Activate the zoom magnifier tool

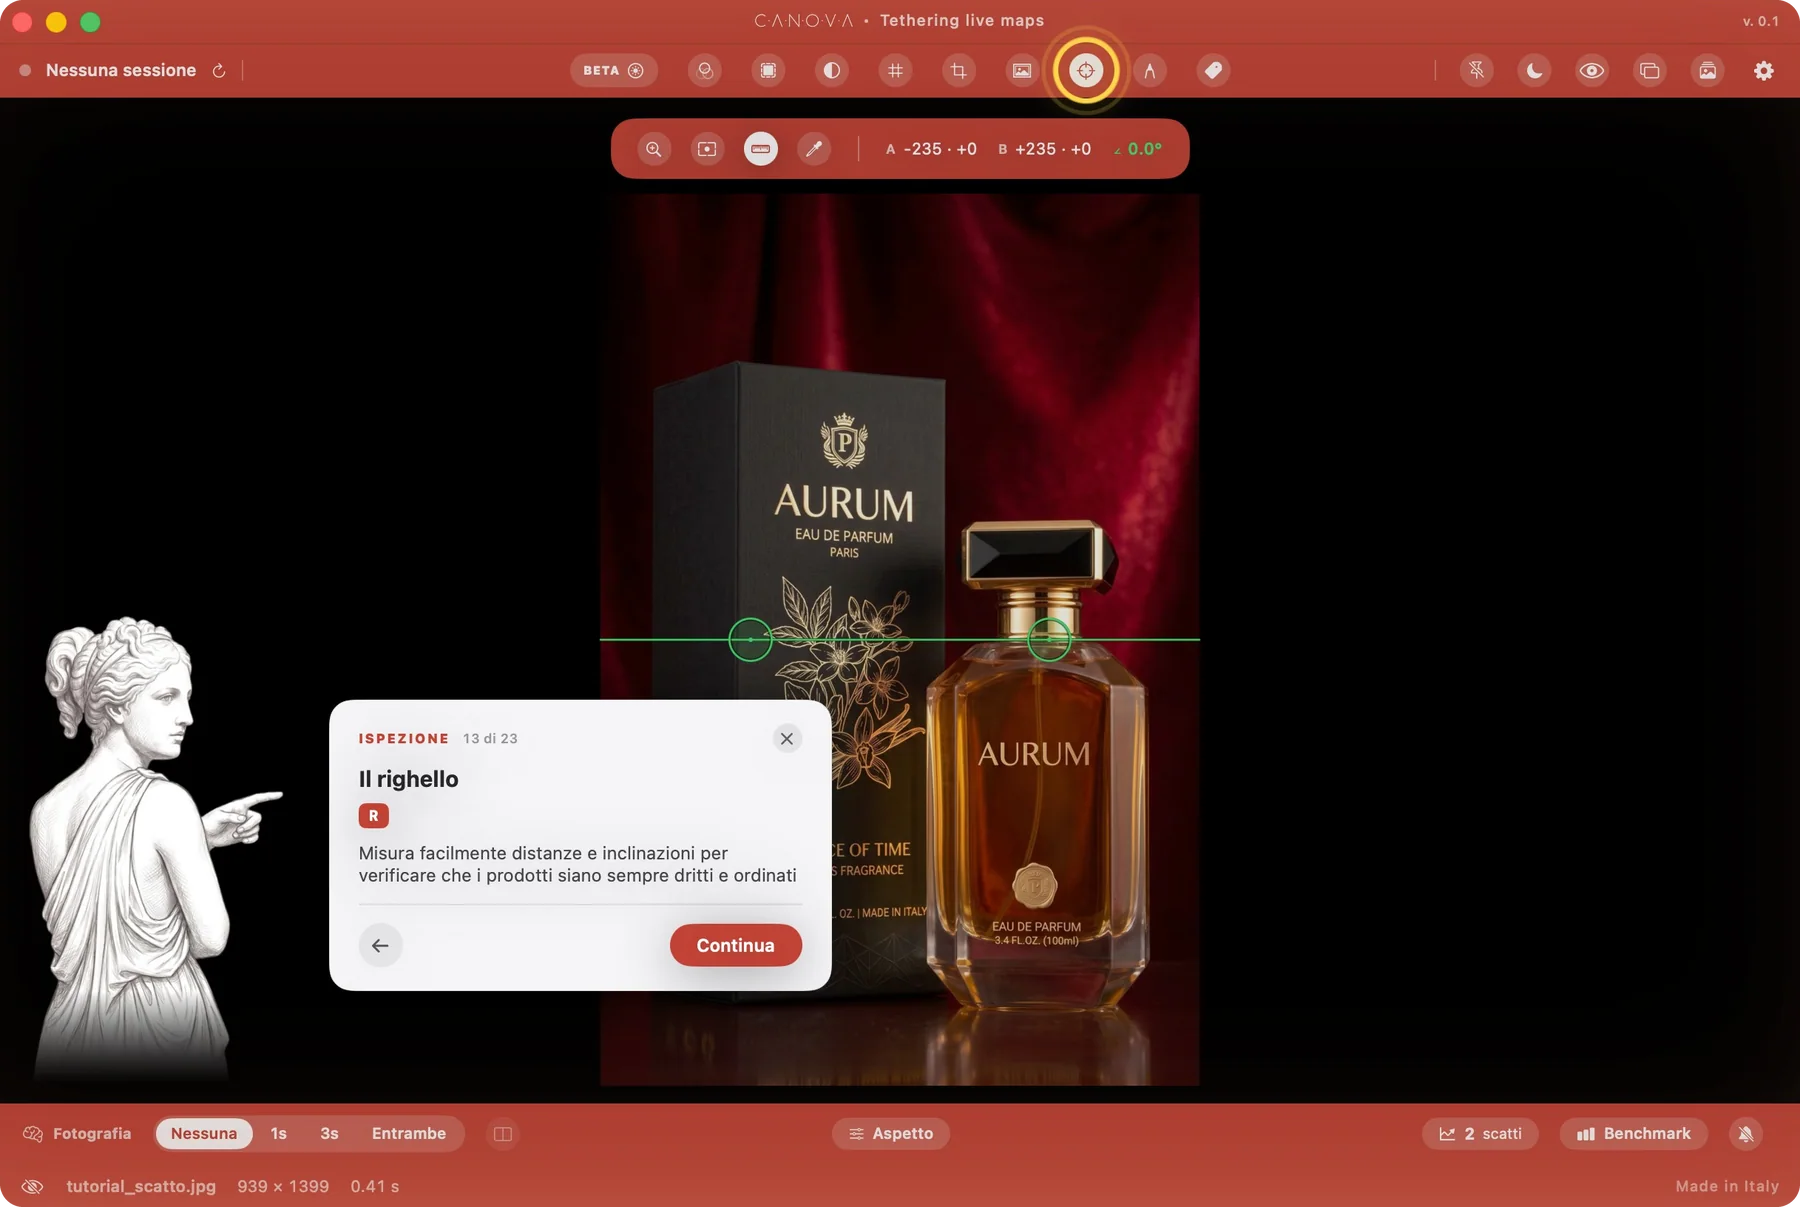pyautogui.click(x=654, y=149)
